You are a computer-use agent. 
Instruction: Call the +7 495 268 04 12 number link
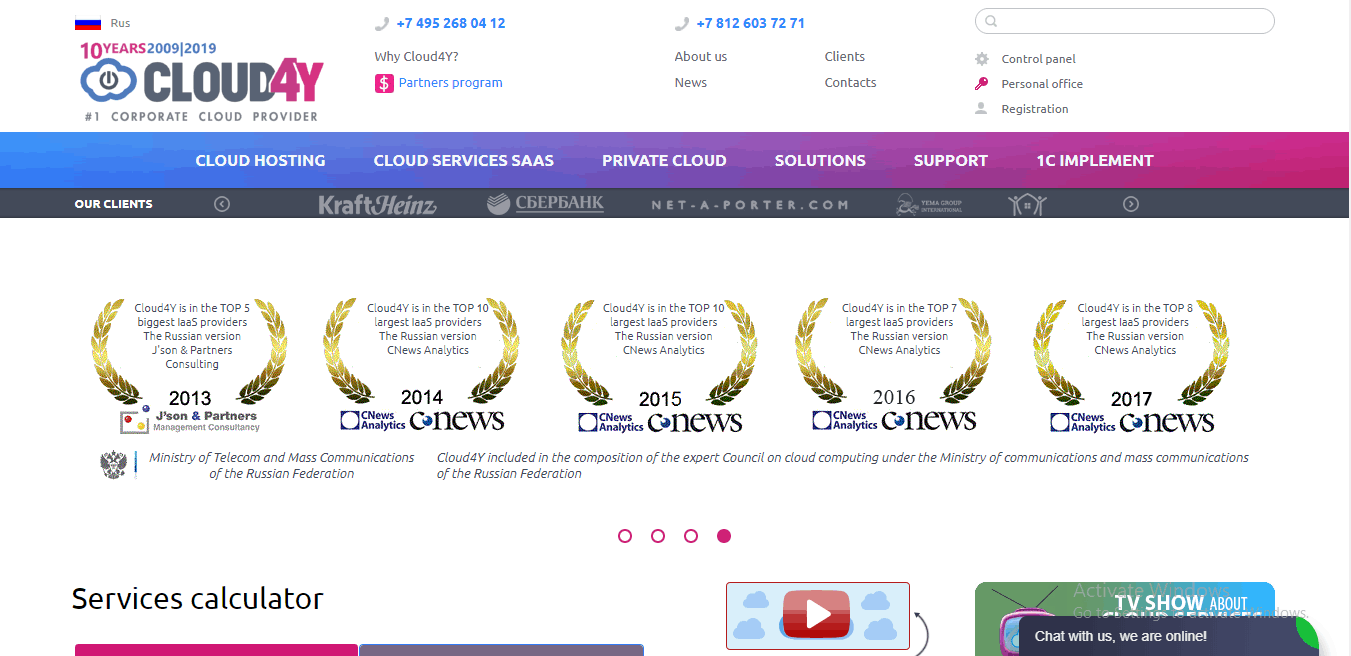pos(451,23)
